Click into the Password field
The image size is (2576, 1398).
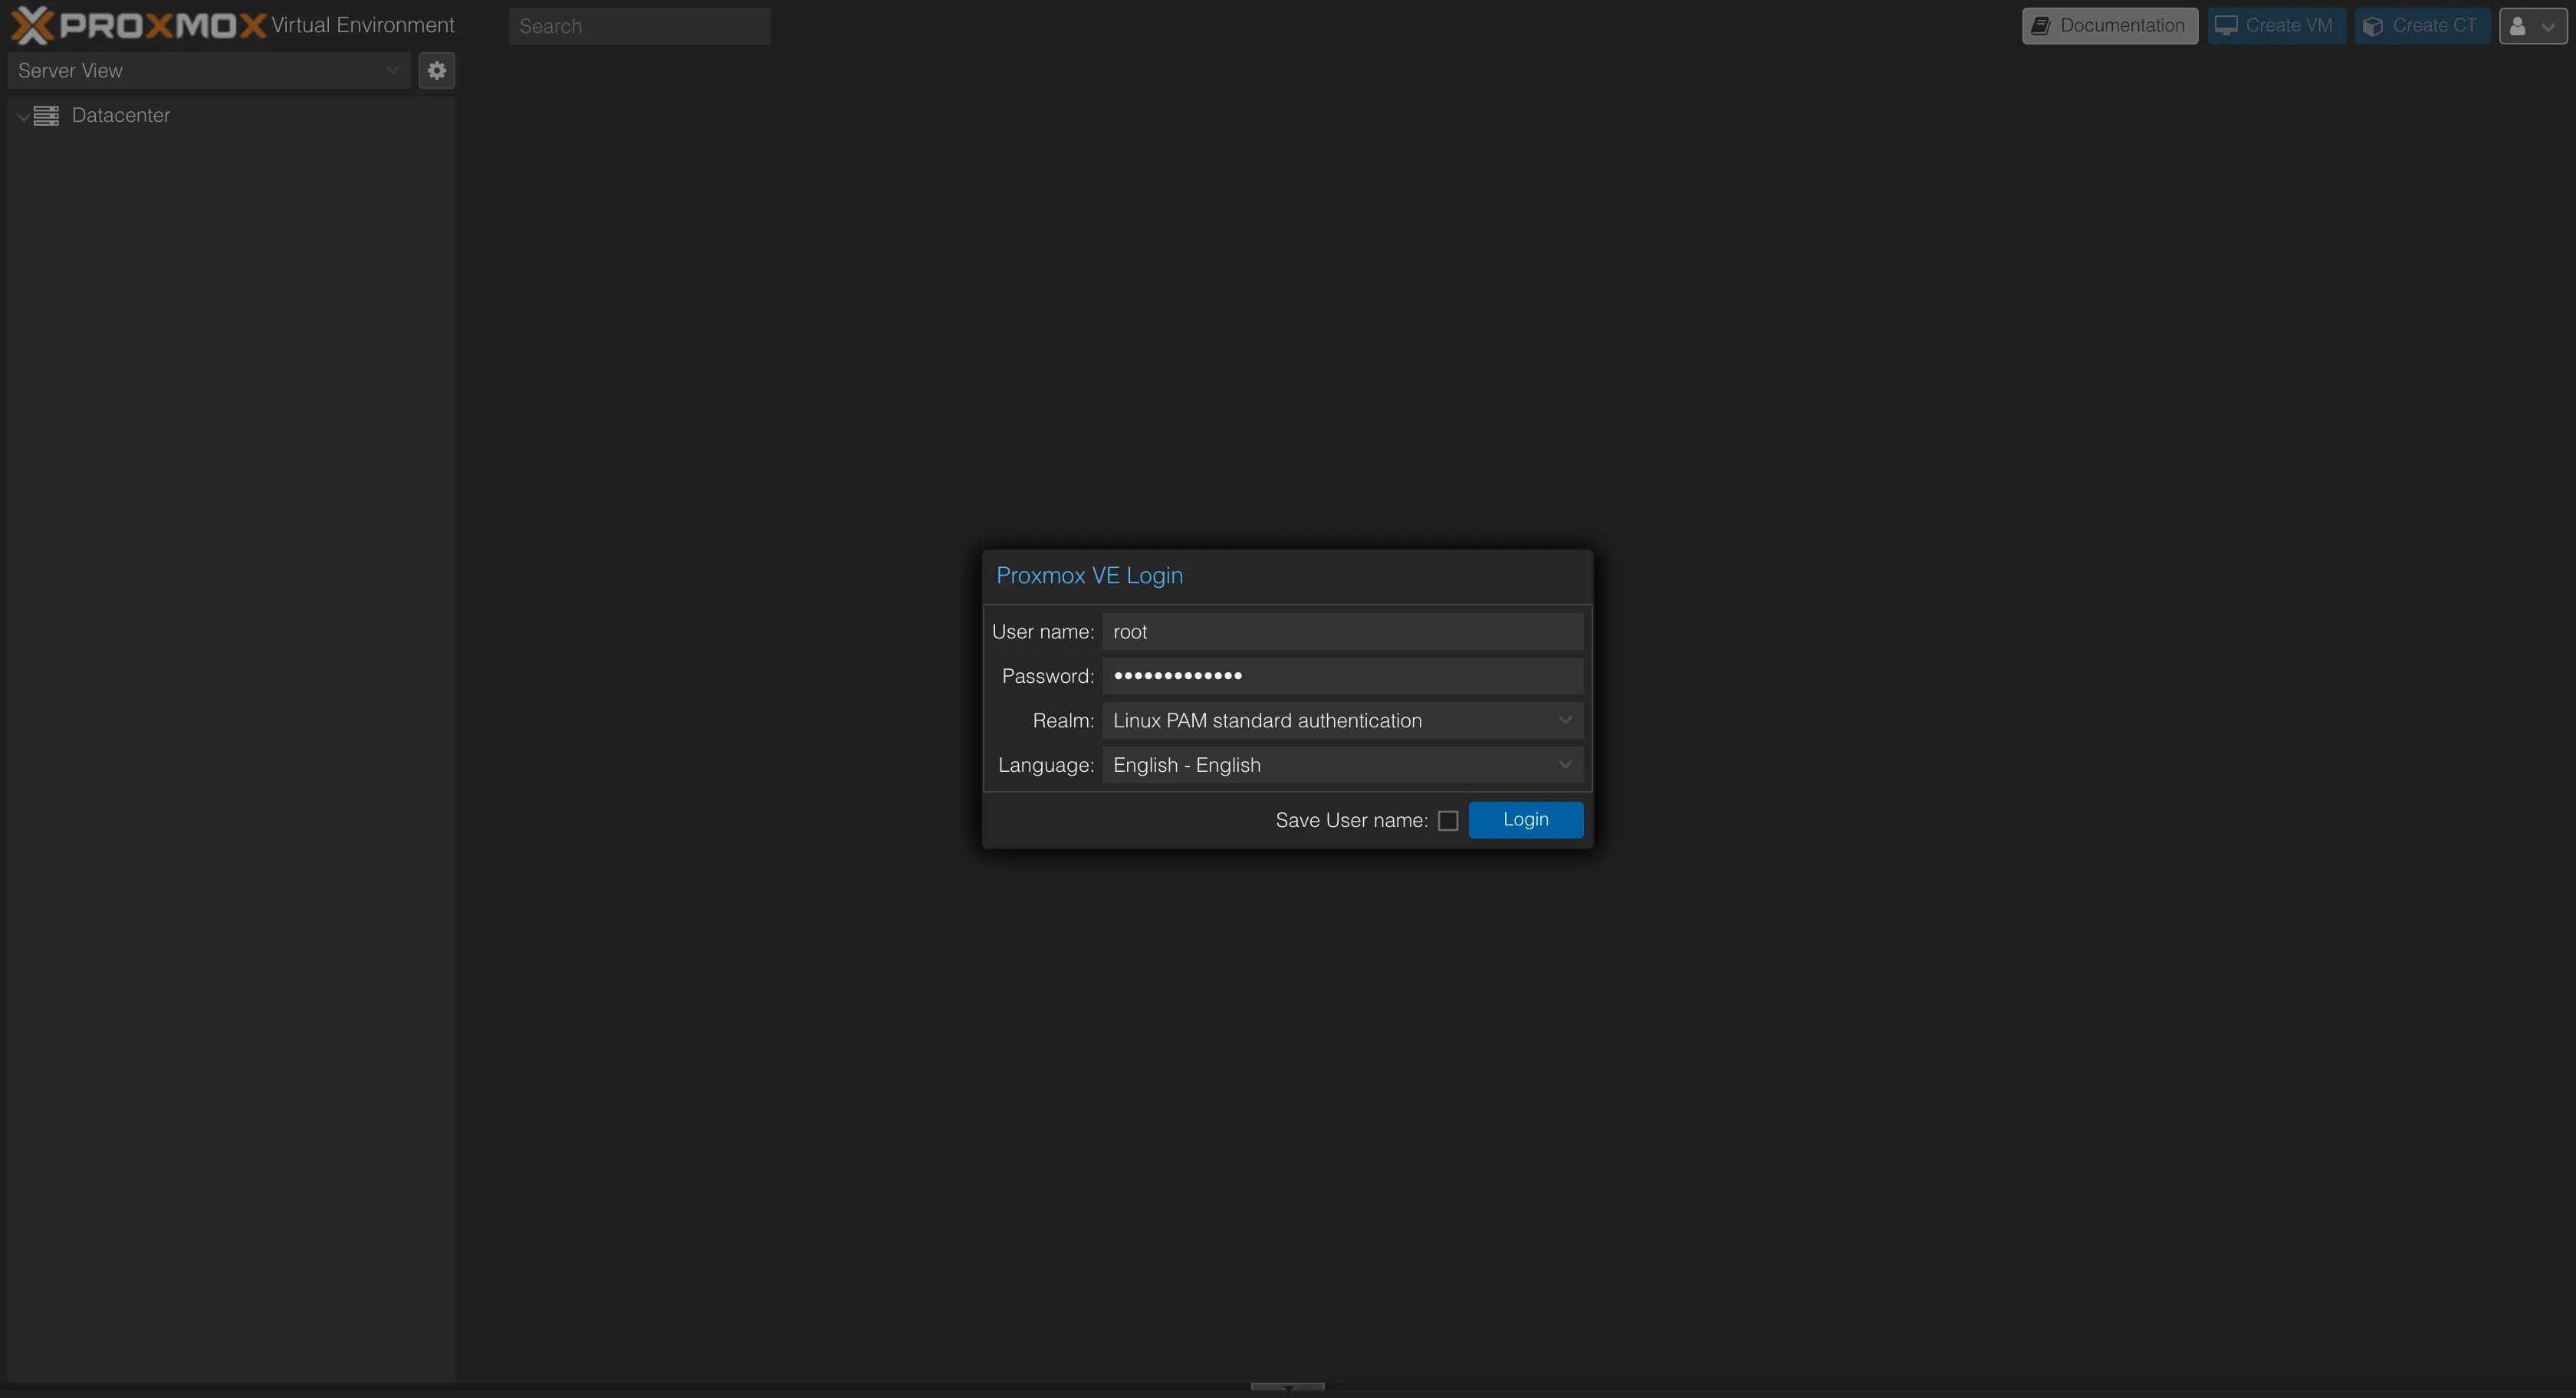pyautogui.click(x=1341, y=676)
